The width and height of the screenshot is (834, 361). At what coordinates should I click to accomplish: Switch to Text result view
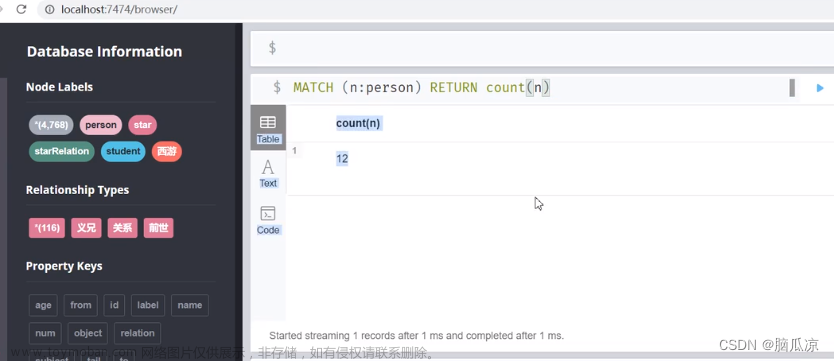coord(268,173)
